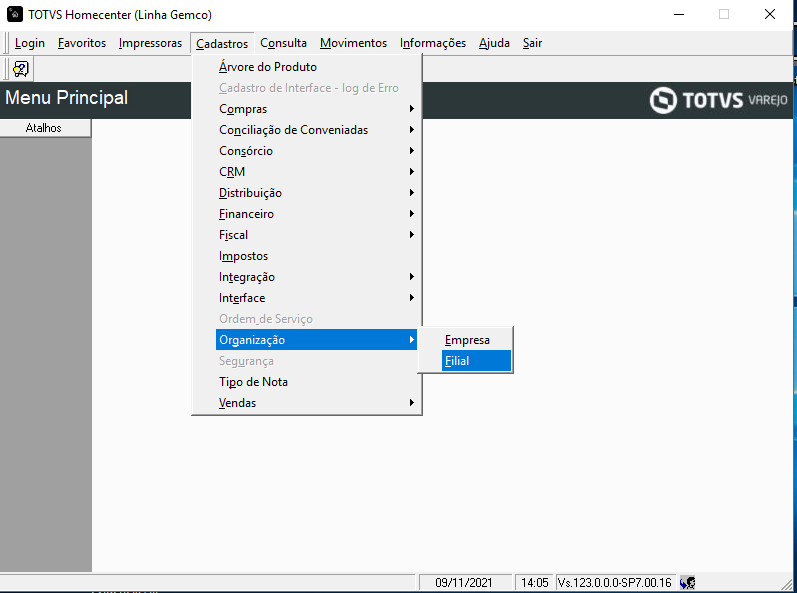Expand the Compras submenu

[x=316, y=109]
